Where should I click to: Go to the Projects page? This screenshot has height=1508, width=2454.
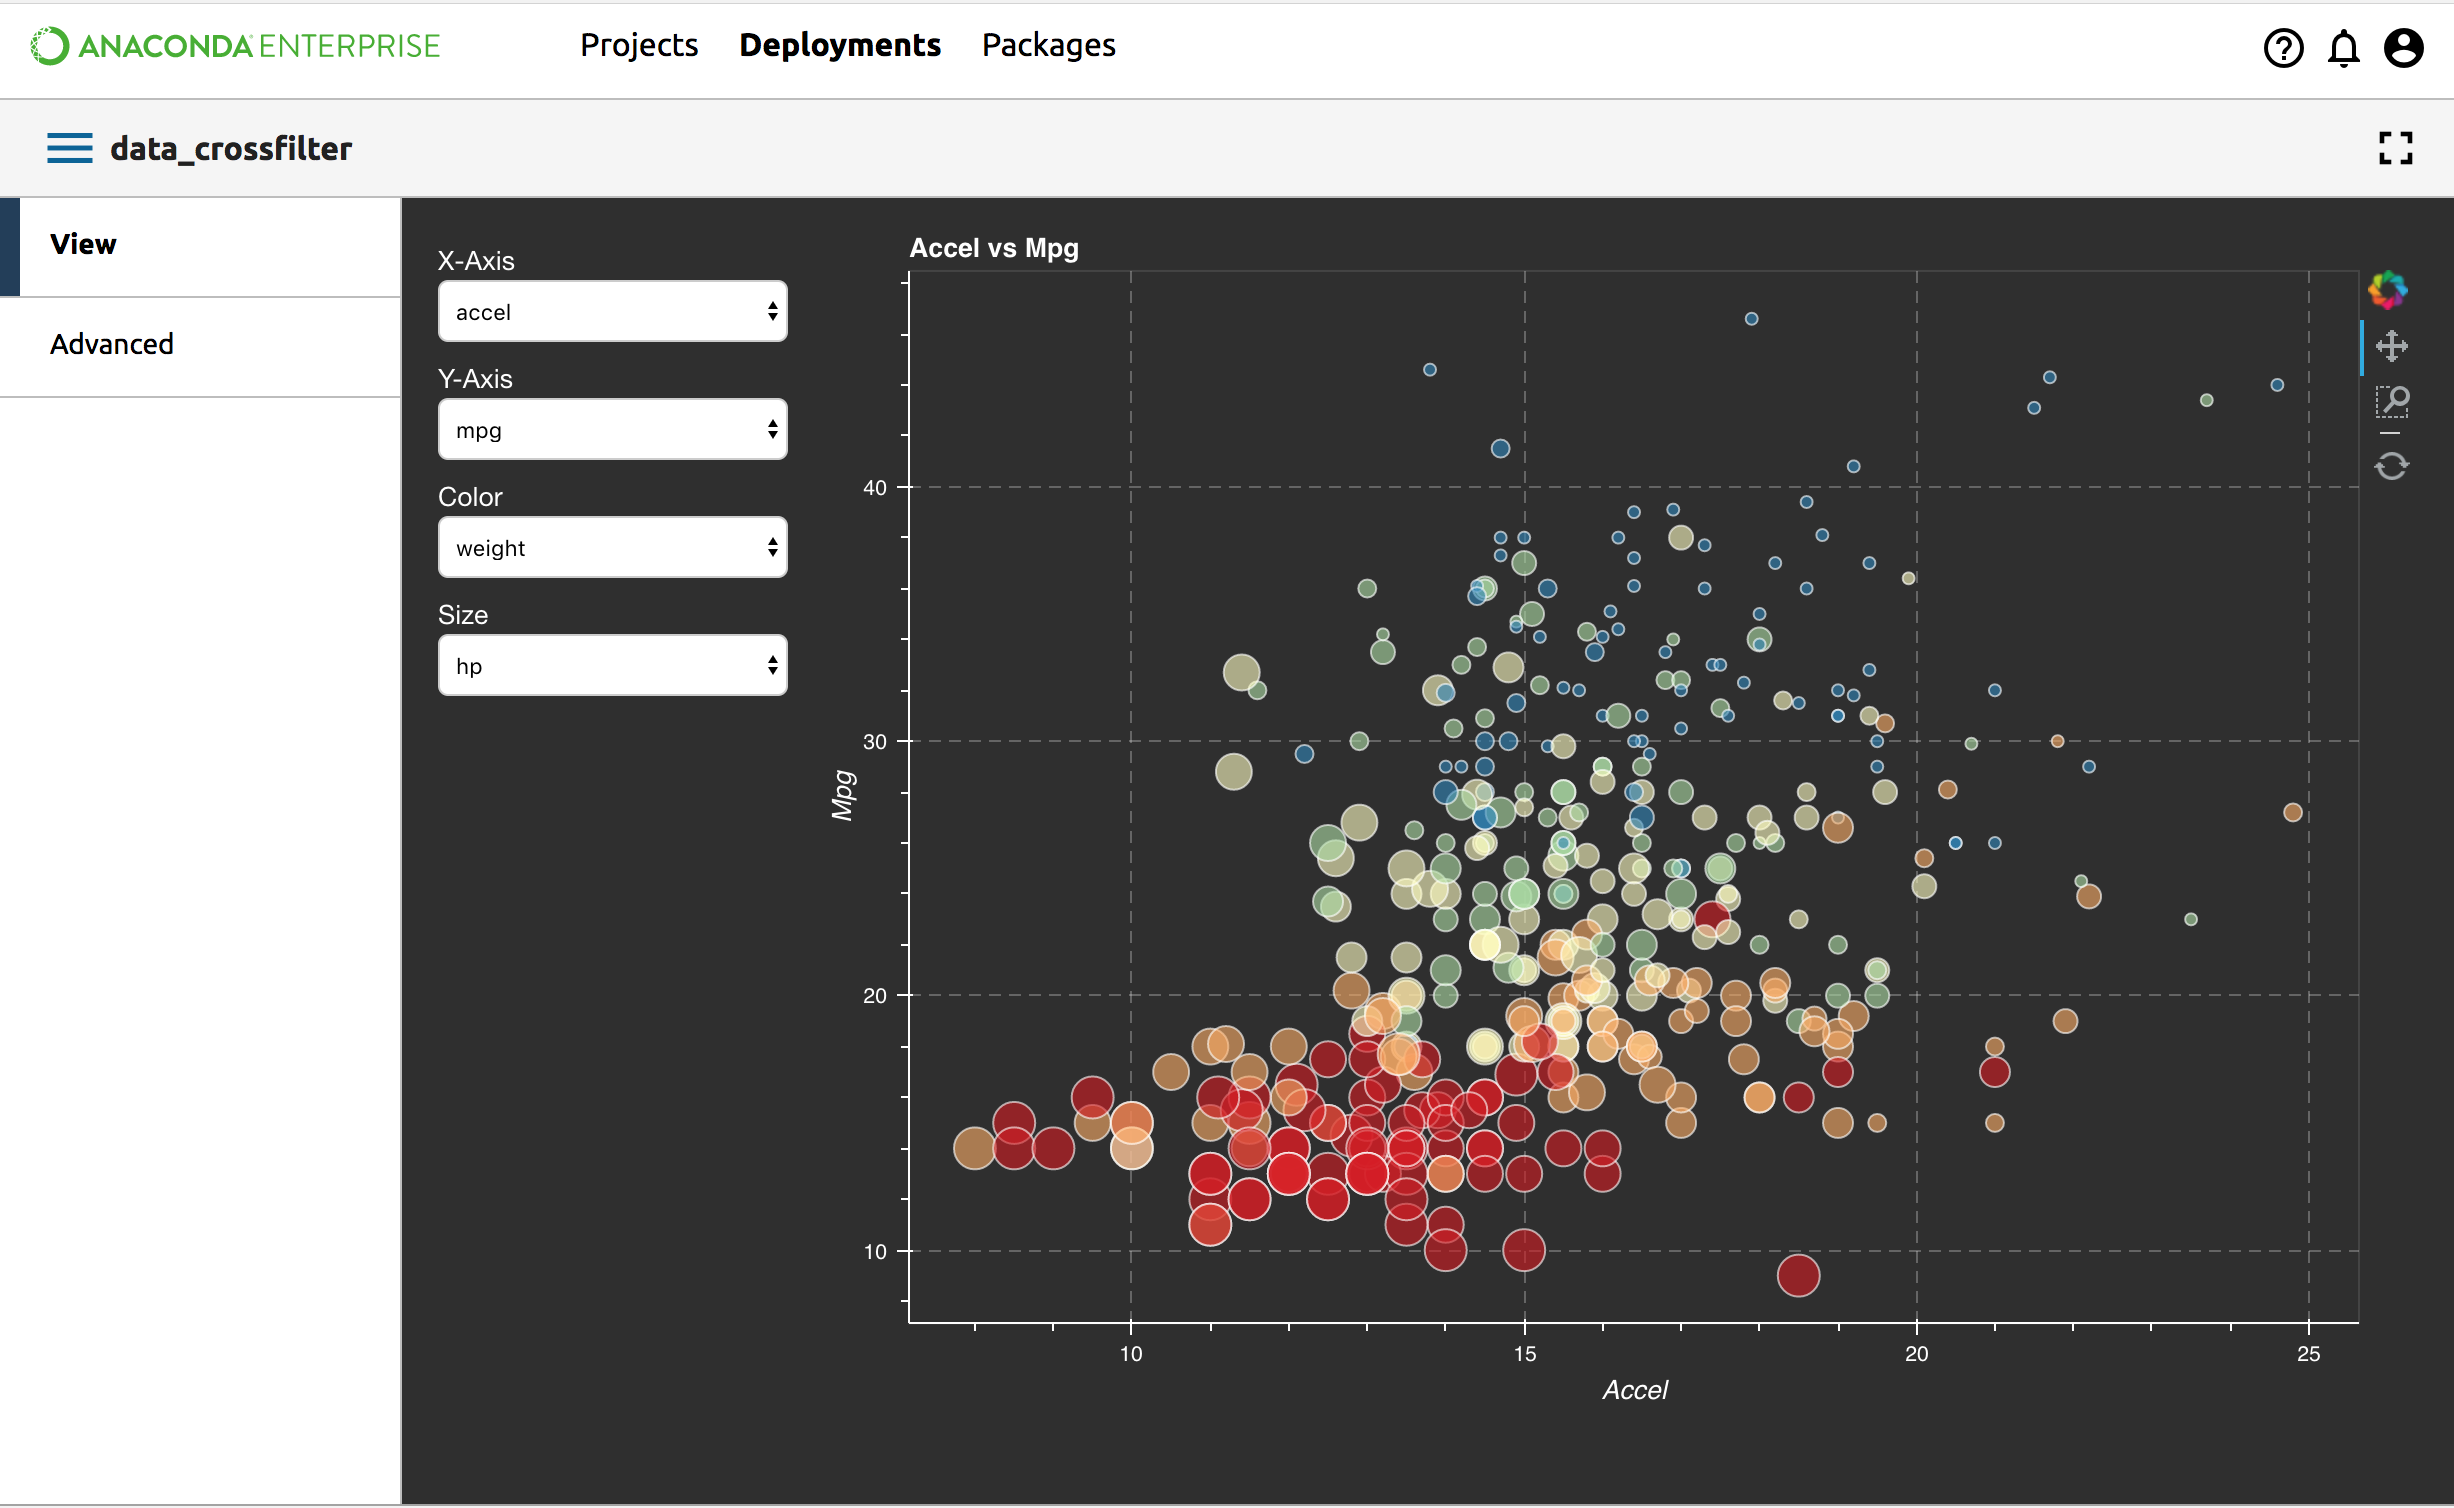point(639,45)
